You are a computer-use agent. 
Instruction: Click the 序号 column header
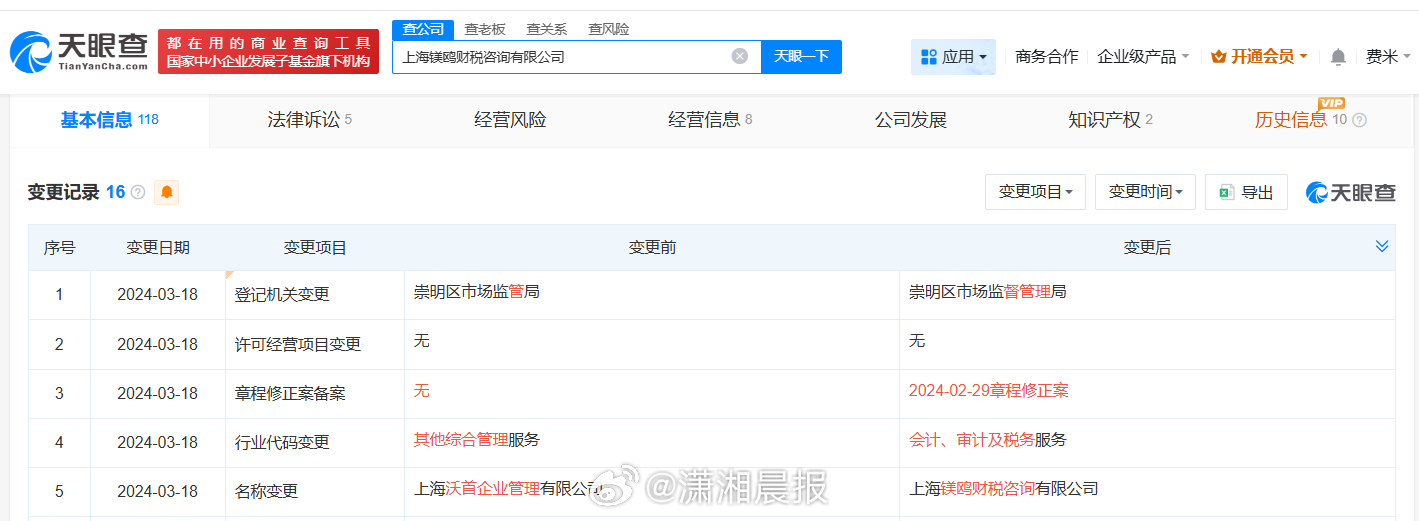59,247
